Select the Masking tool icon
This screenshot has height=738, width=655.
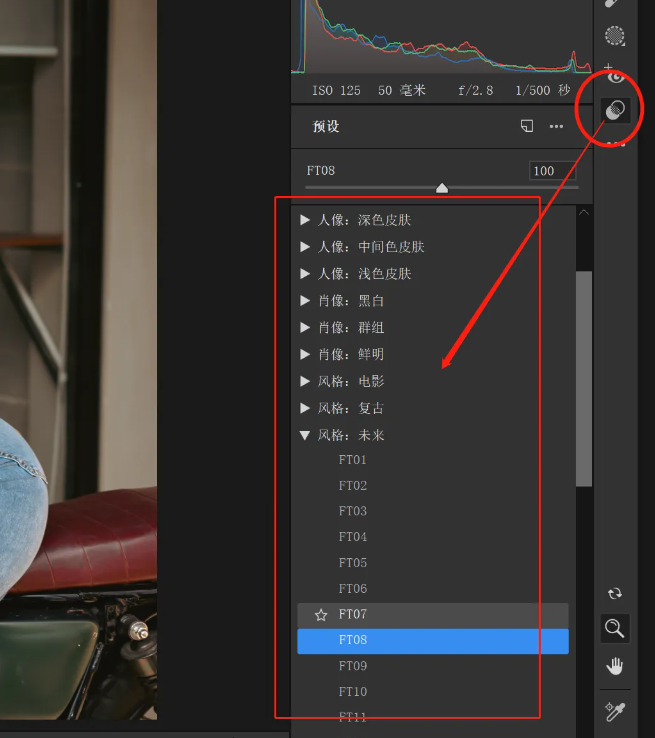(x=615, y=36)
